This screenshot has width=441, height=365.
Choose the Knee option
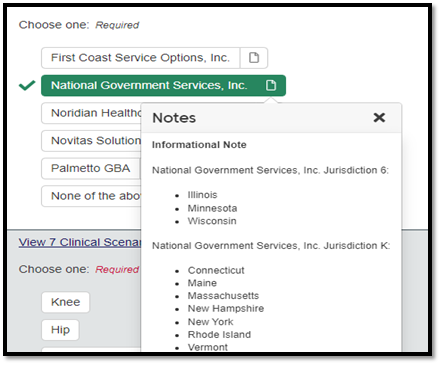(x=66, y=302)
